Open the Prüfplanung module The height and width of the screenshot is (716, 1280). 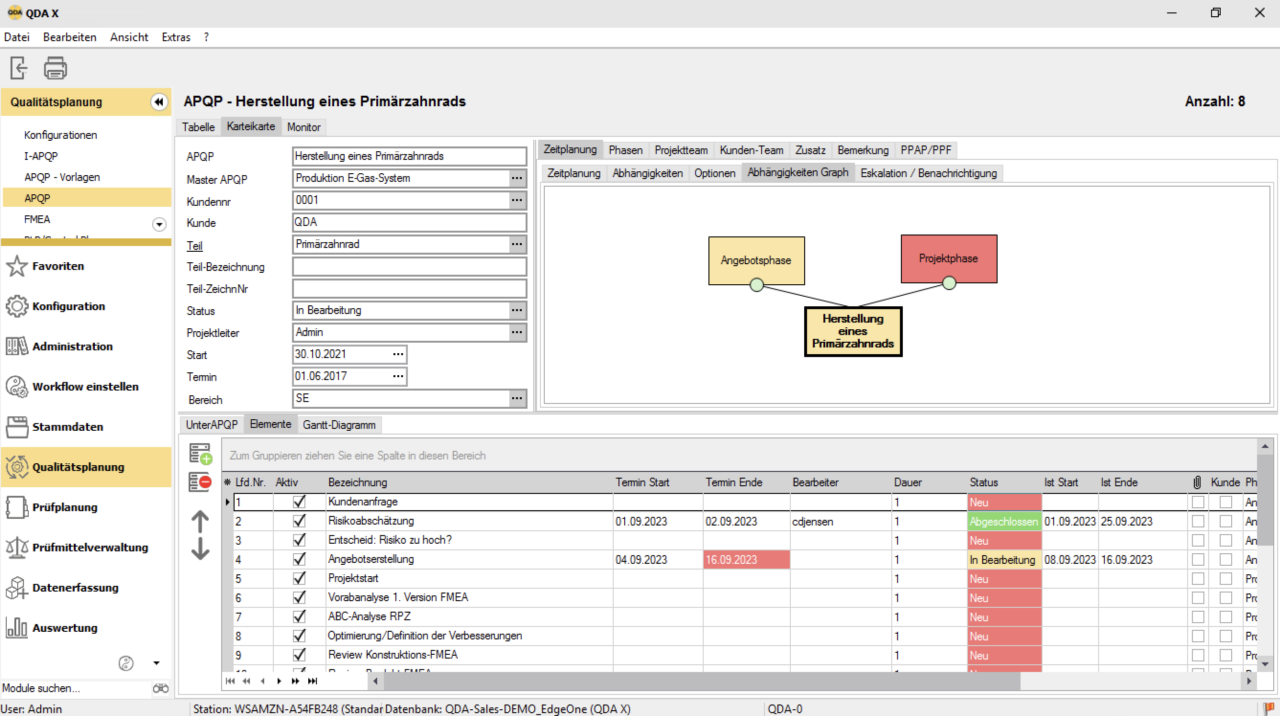coord(86,507)
